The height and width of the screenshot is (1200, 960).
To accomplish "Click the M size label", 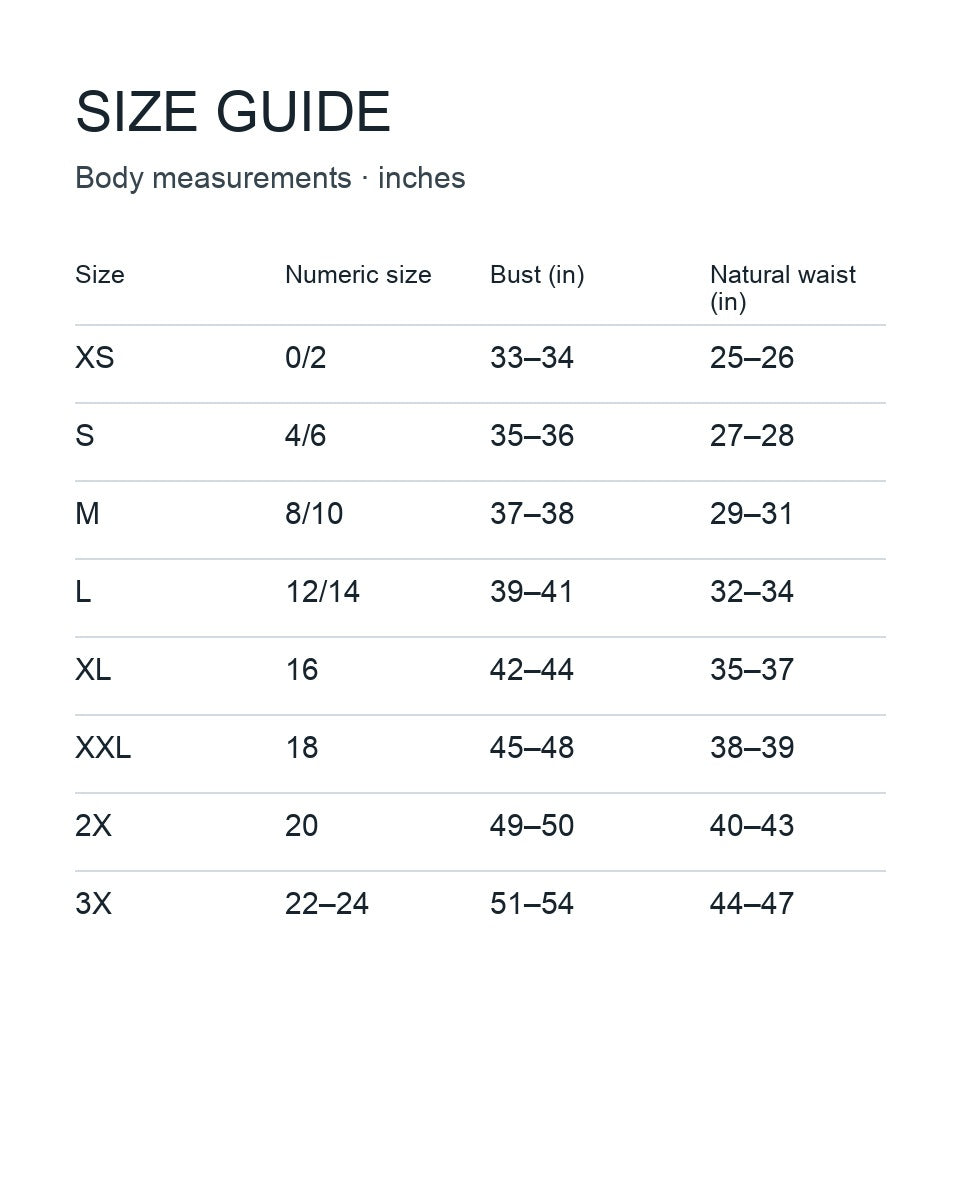I will (87, 514).
